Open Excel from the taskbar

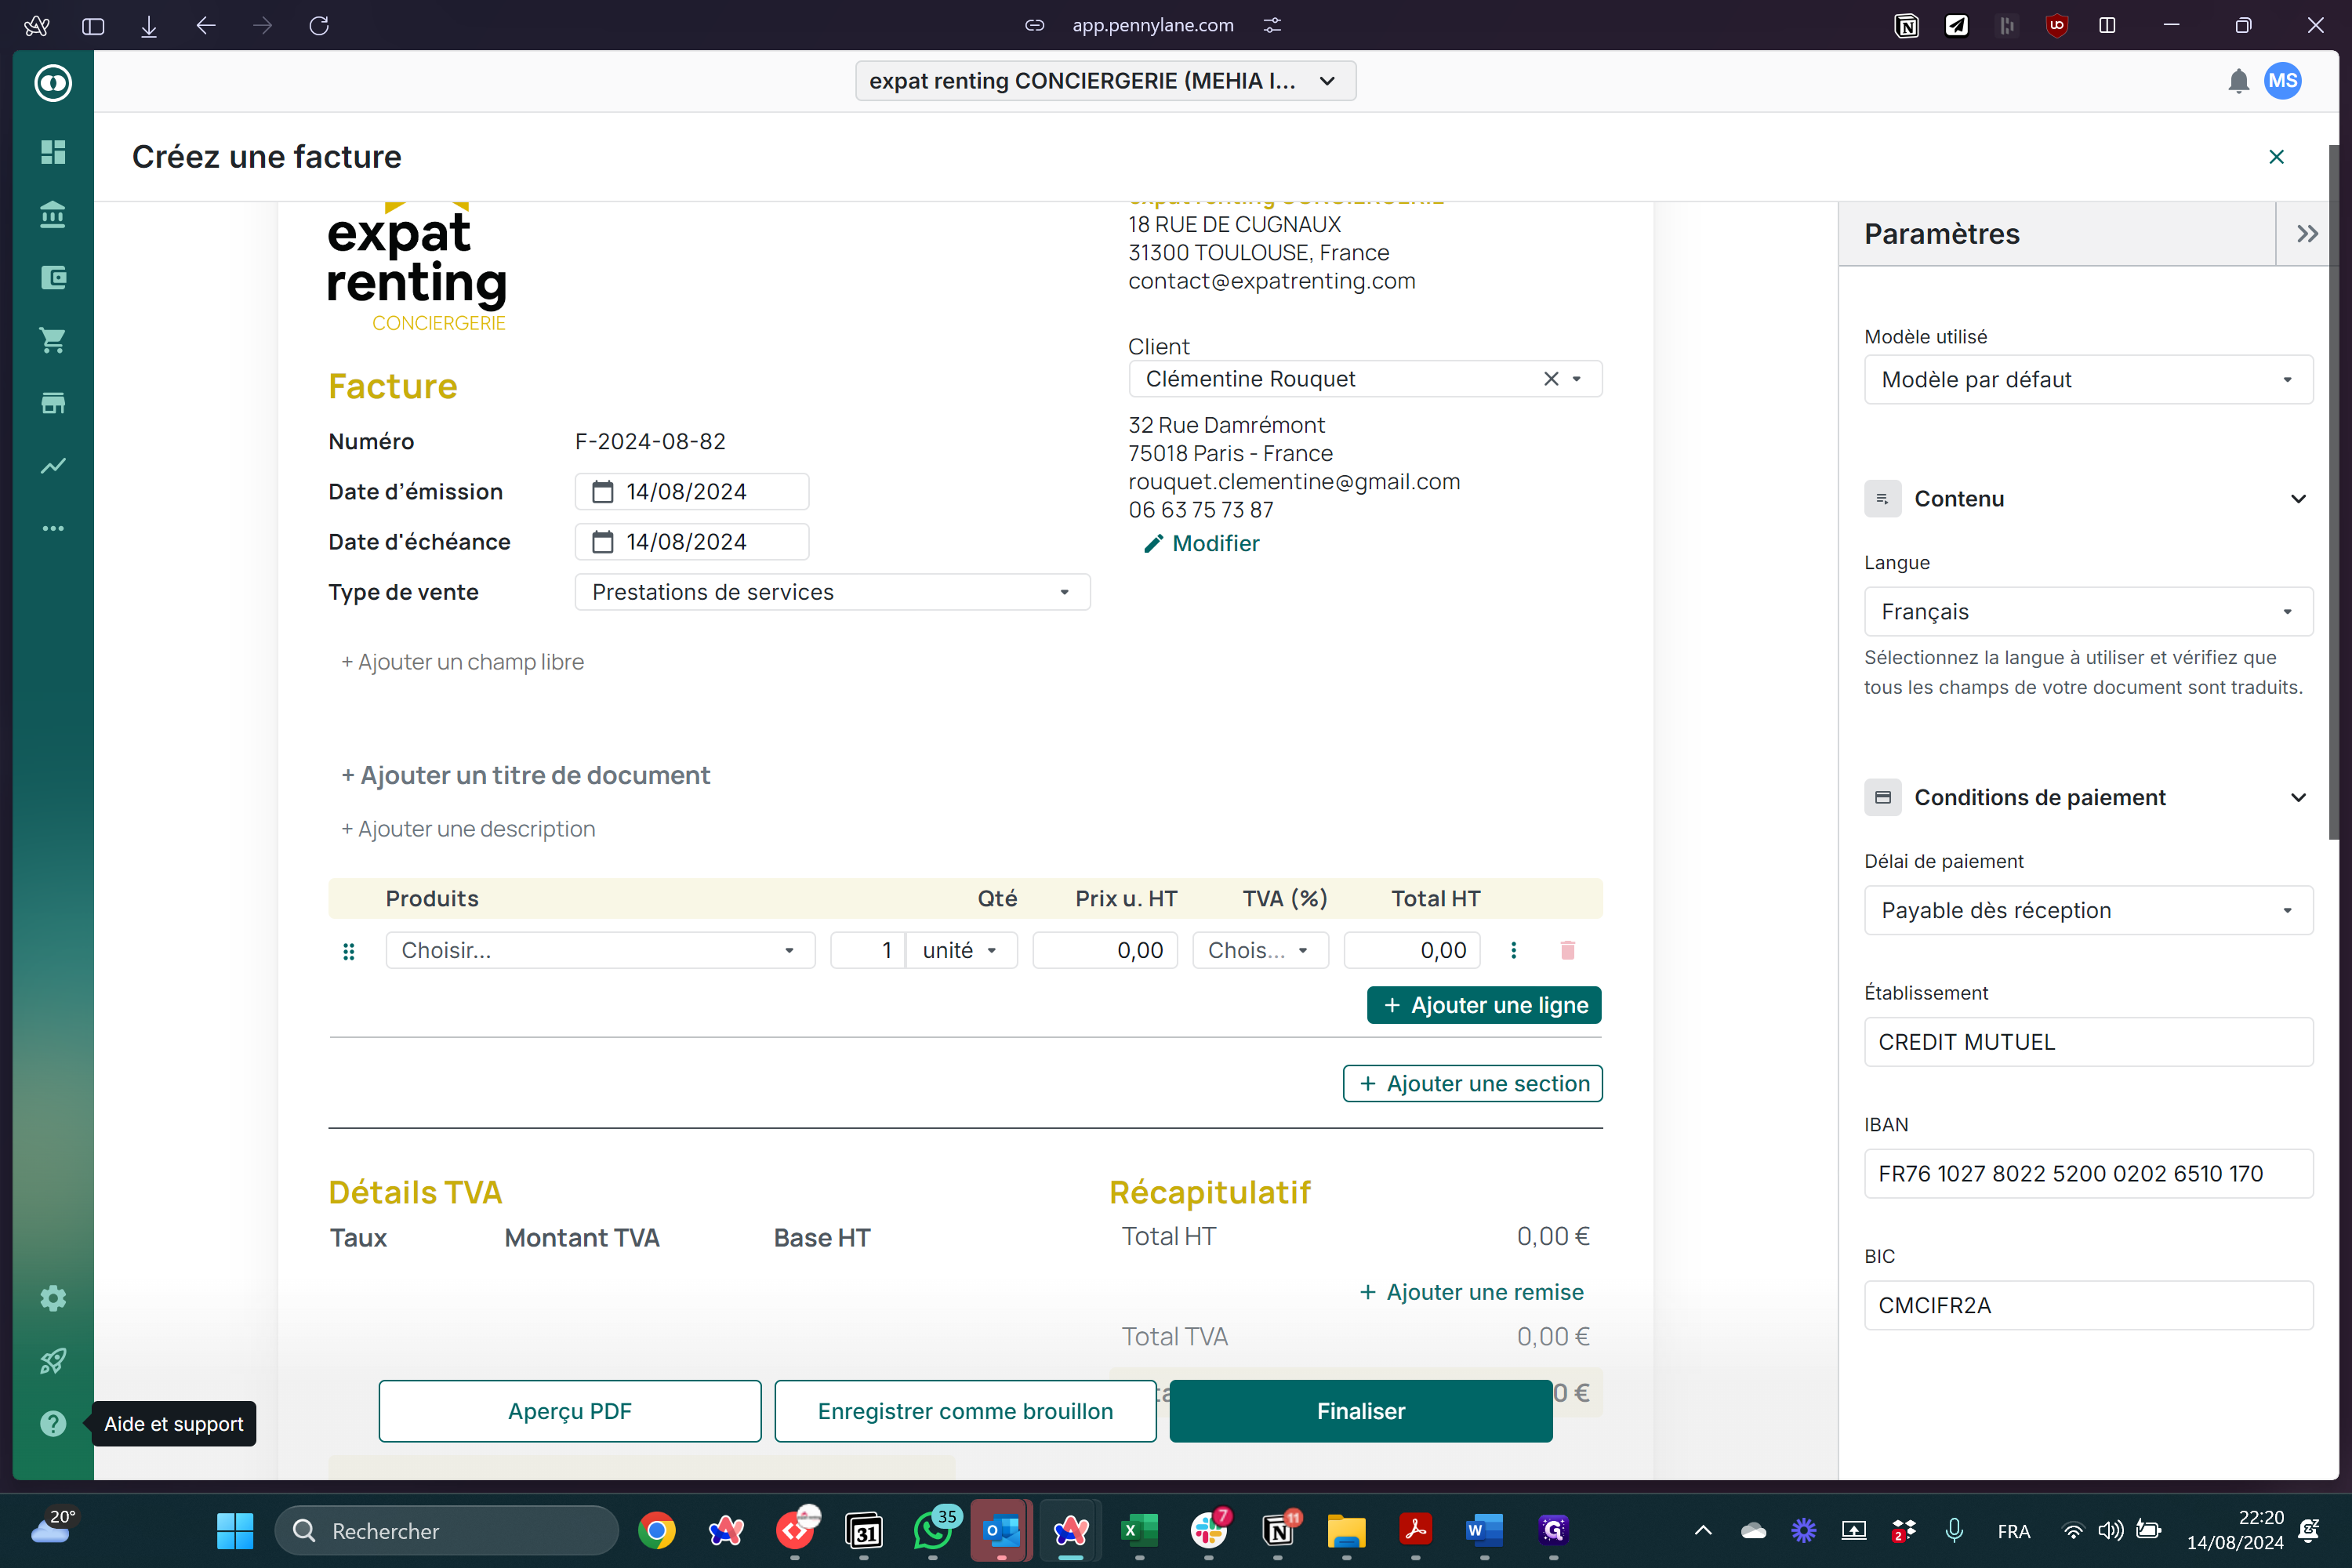click(1139, 1531)
